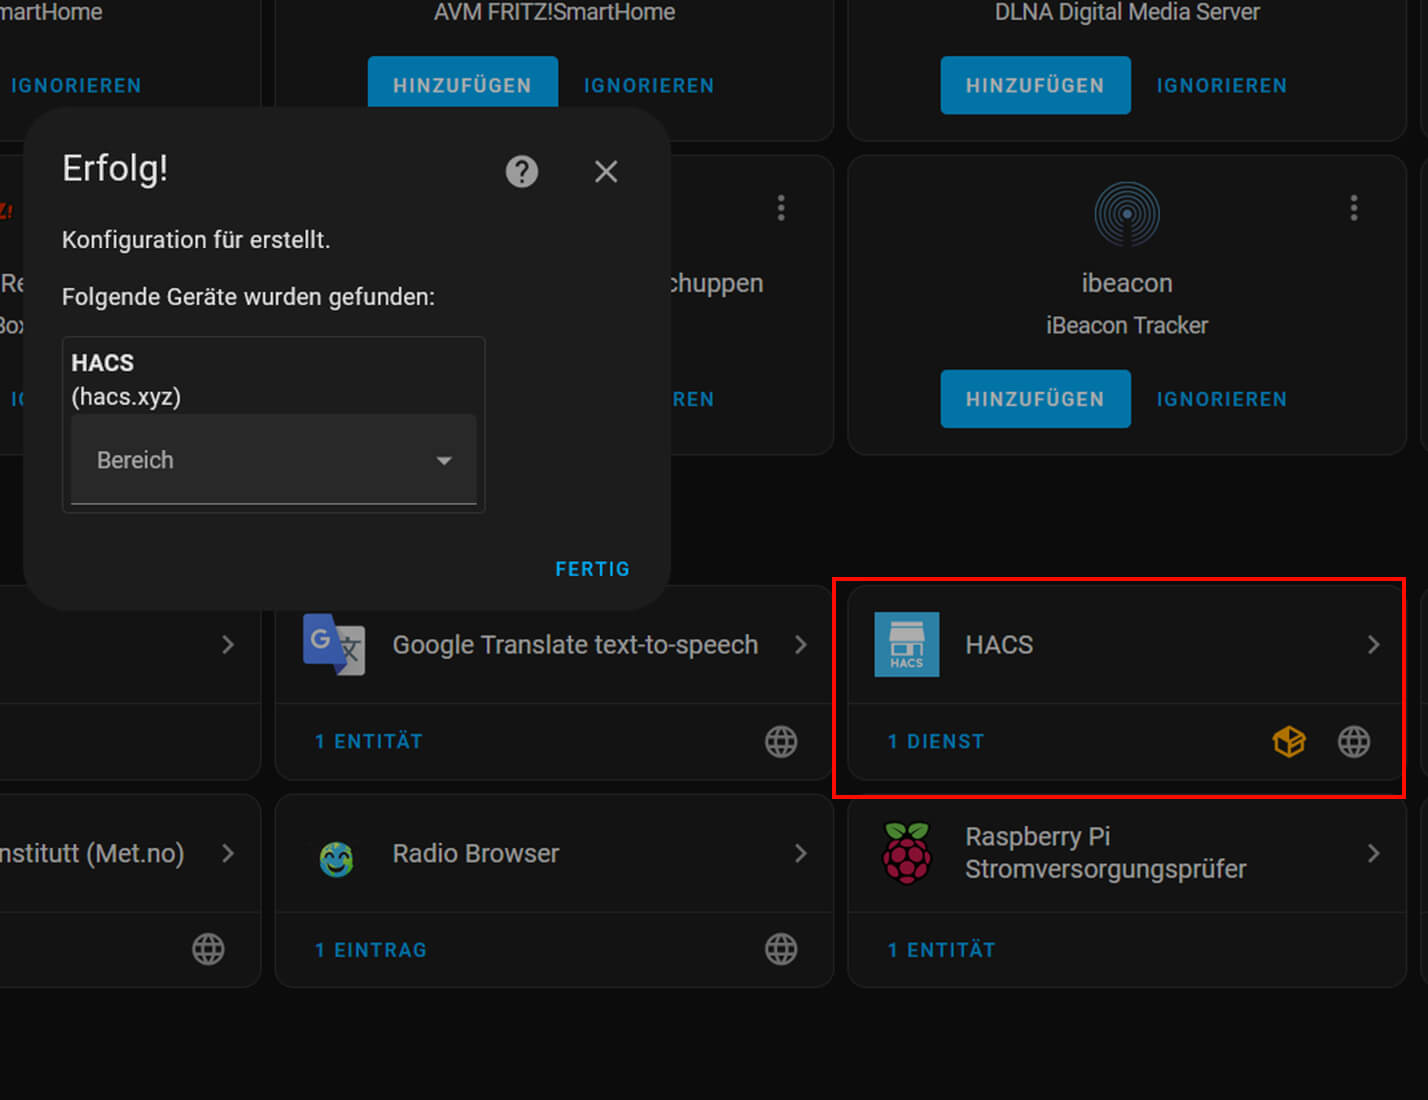Screen dimensions: 1428x1100
Task: Click the Google Translate logo icon
Action: pyautogui.click(x=334, y=645)
